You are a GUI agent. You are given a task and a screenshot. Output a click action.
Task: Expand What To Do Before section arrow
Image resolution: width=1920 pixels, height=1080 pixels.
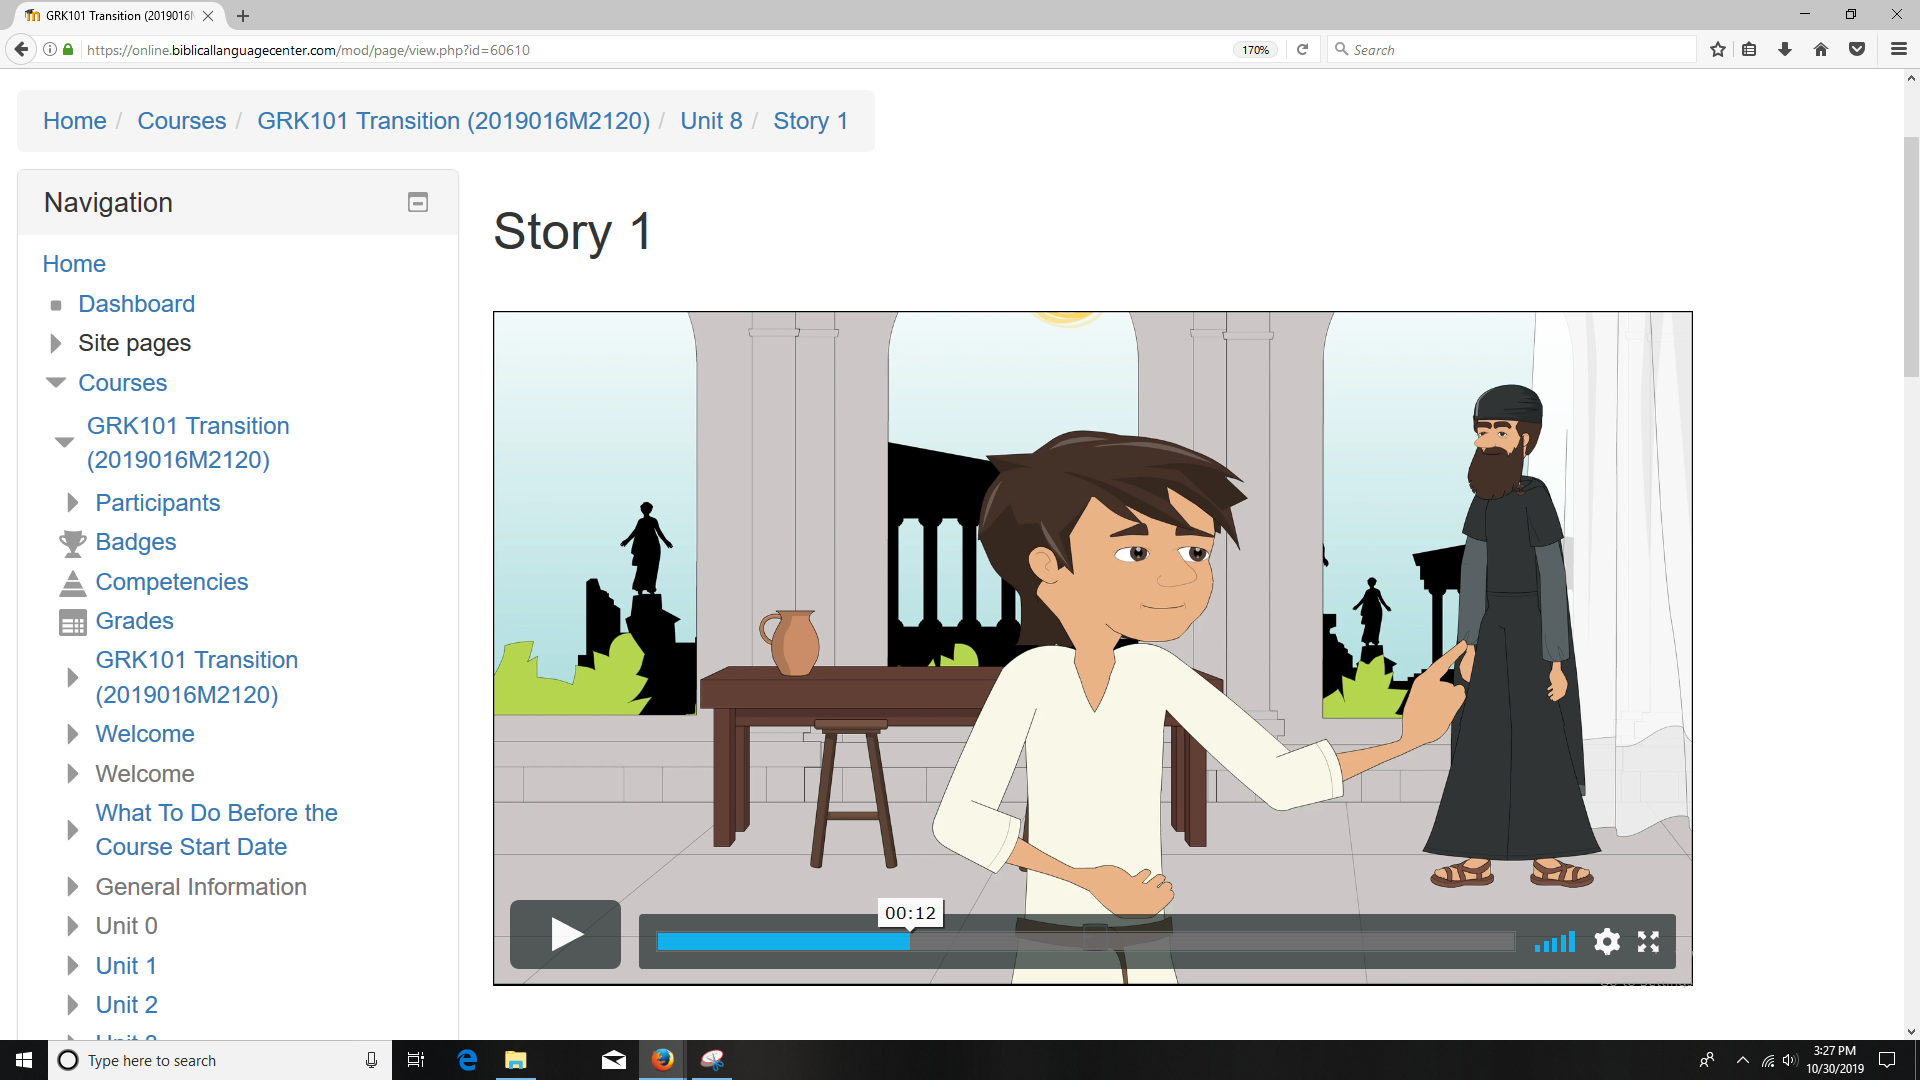click(x=73, y=830)
